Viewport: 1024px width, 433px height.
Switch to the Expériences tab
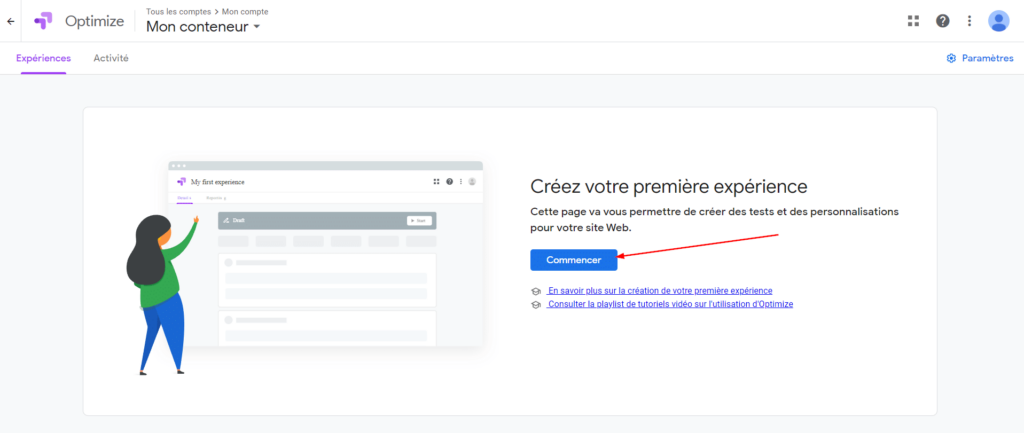[x=43, y=58]
